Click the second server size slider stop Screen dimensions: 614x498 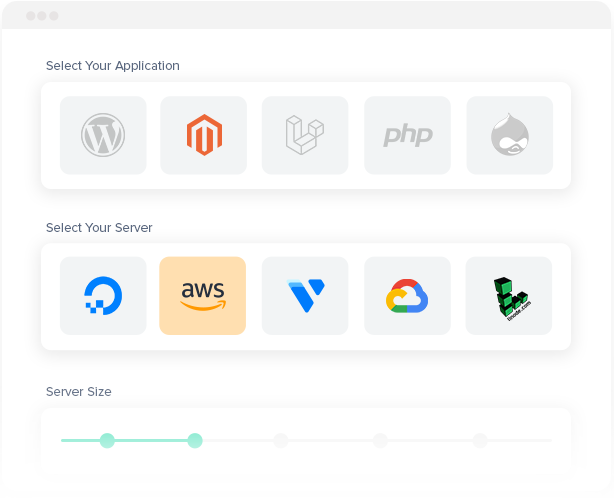[195, 440]
